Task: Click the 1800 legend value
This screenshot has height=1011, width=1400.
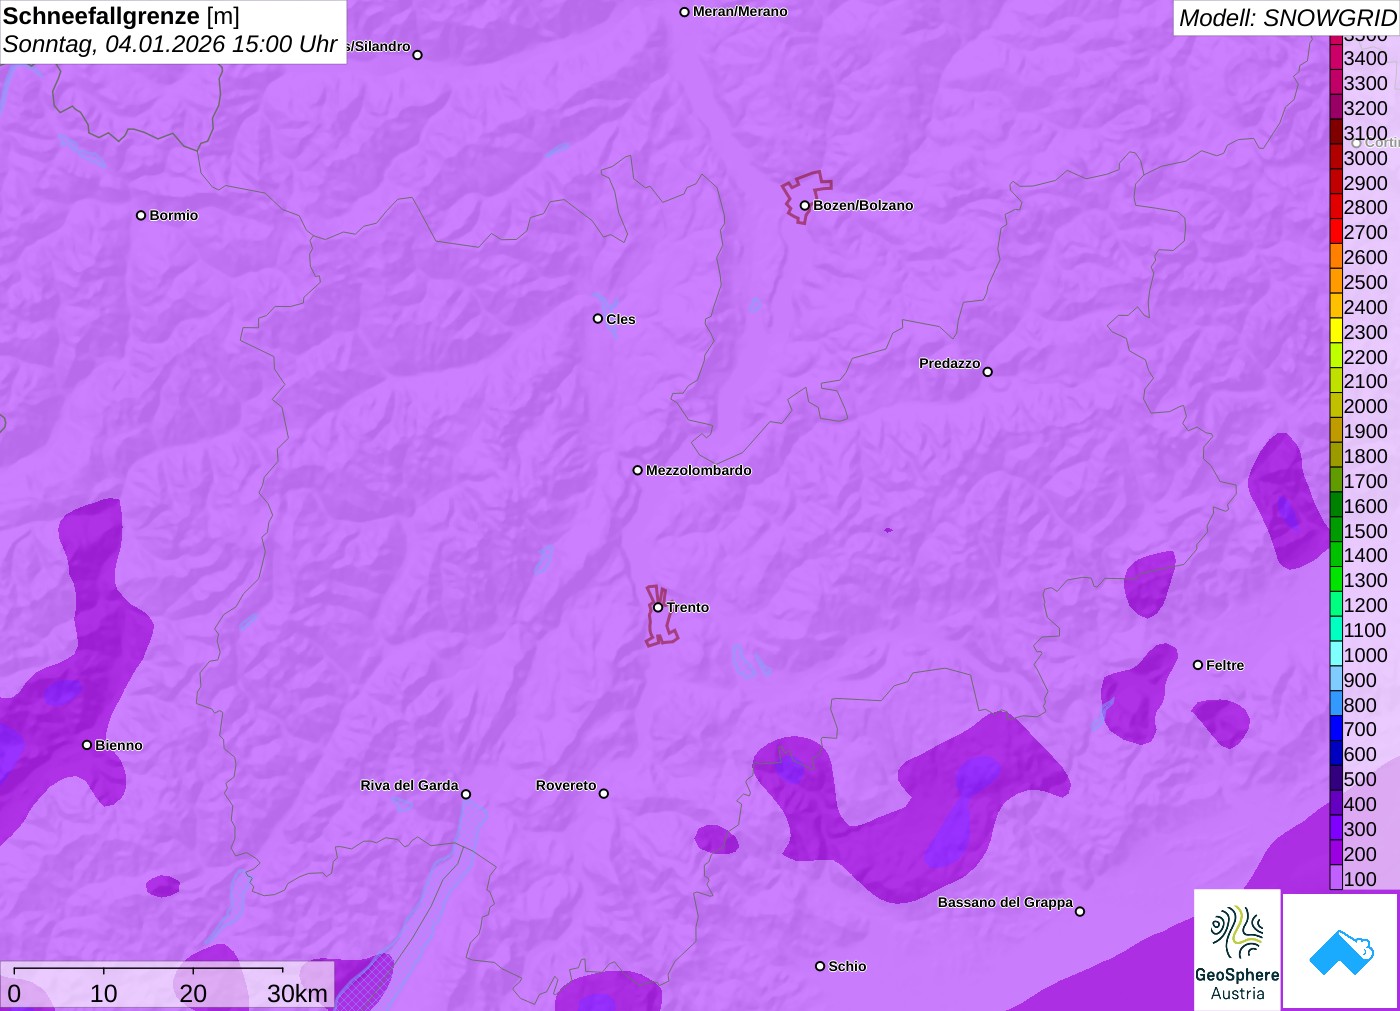Action: click(x=1366, y=456)
